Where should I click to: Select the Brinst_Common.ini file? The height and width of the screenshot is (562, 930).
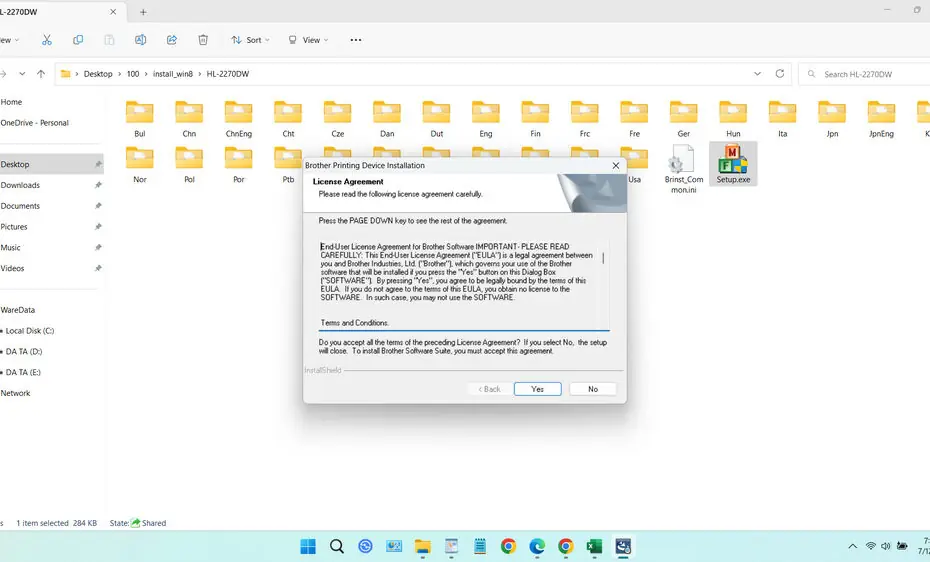[x=683, y=170]
